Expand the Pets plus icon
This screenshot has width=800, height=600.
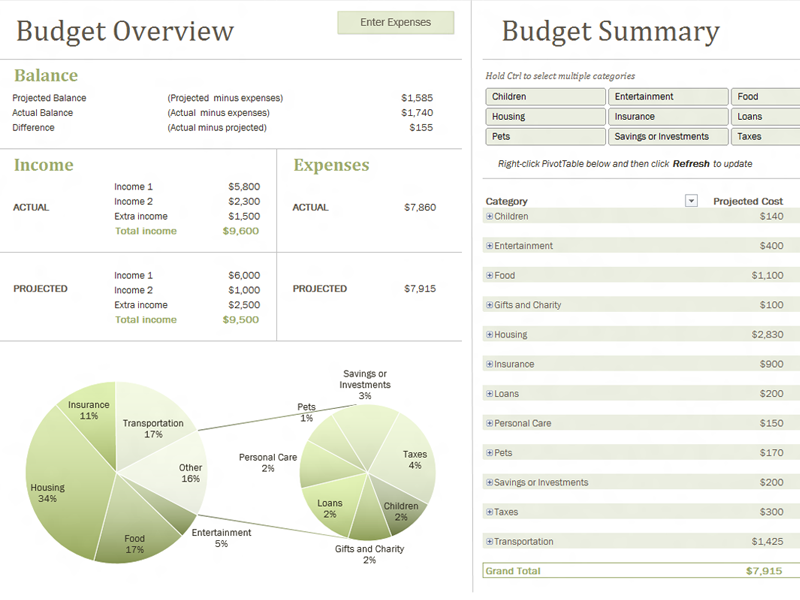pos(489,453)
